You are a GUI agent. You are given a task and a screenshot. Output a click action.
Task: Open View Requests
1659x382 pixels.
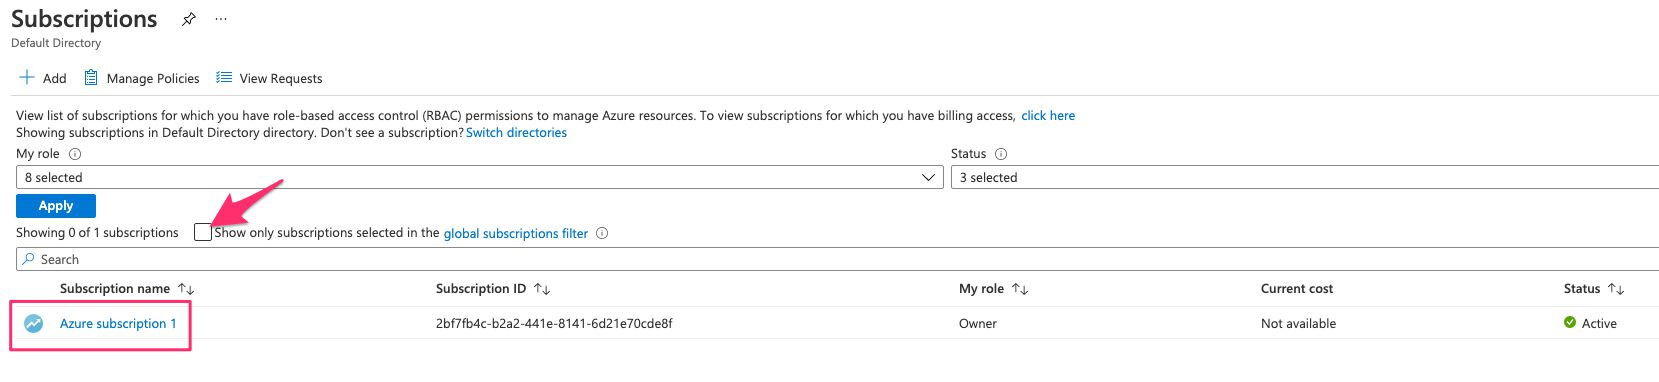[x=269, y=78]
